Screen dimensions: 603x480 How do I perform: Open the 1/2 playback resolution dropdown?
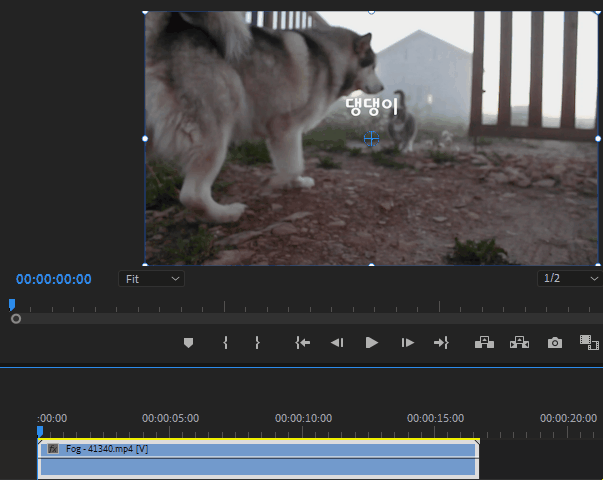(570, 278)
